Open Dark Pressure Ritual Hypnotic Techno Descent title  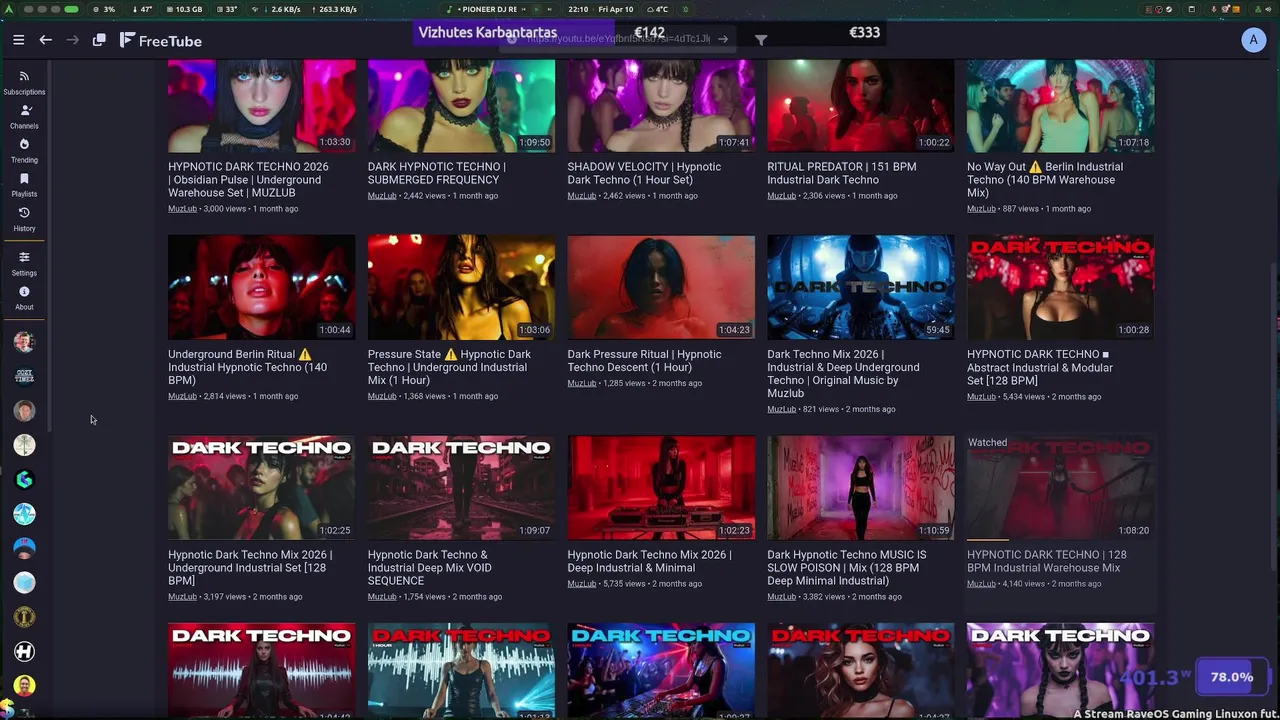click(644, 361)
